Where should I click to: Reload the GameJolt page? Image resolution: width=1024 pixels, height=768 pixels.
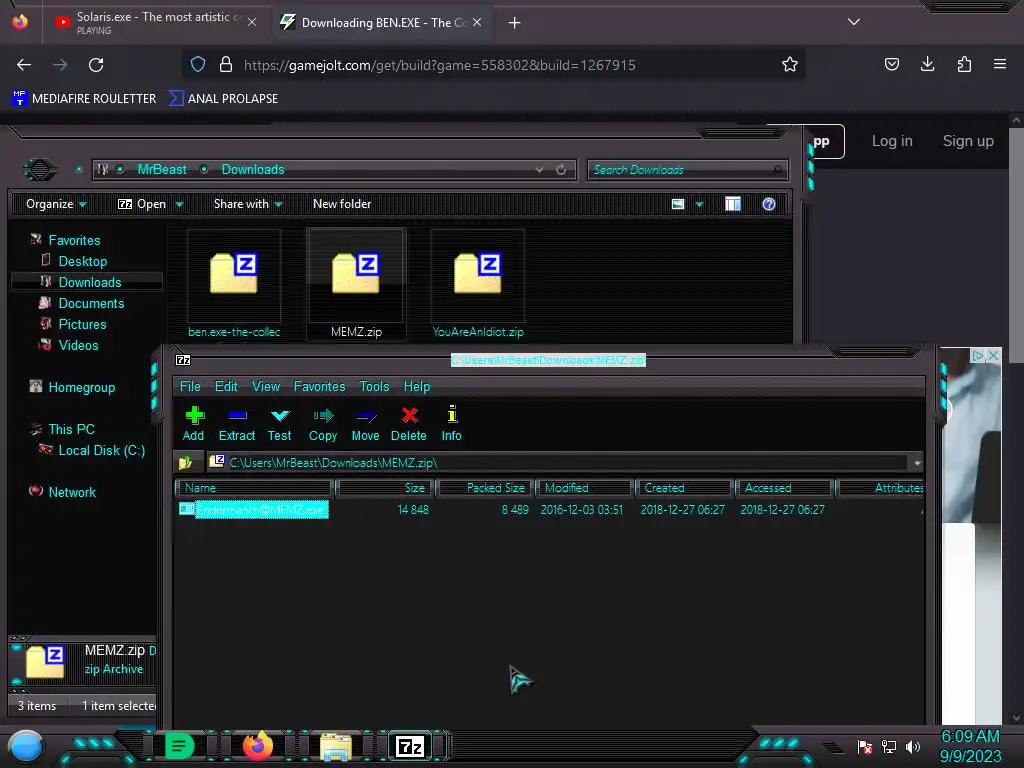[96, 65]
